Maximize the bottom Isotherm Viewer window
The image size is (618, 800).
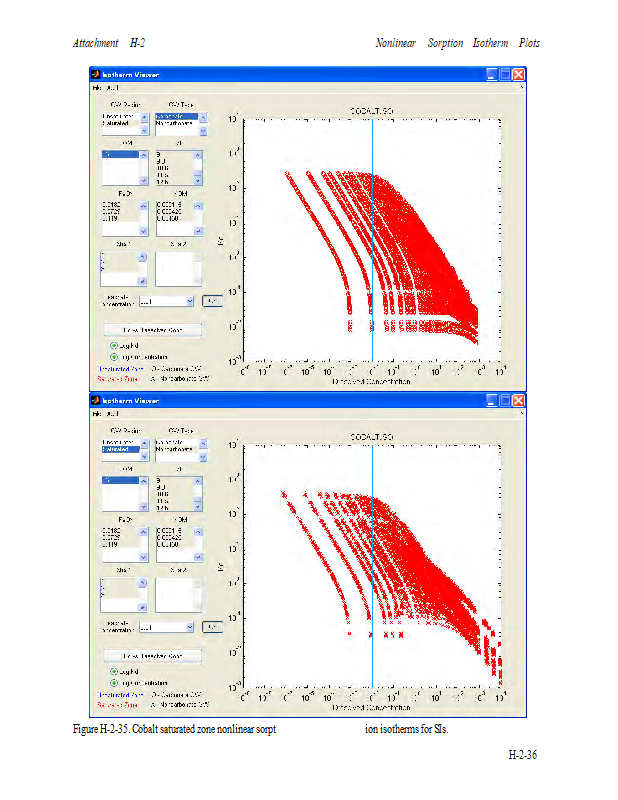[x=505, y=400]
